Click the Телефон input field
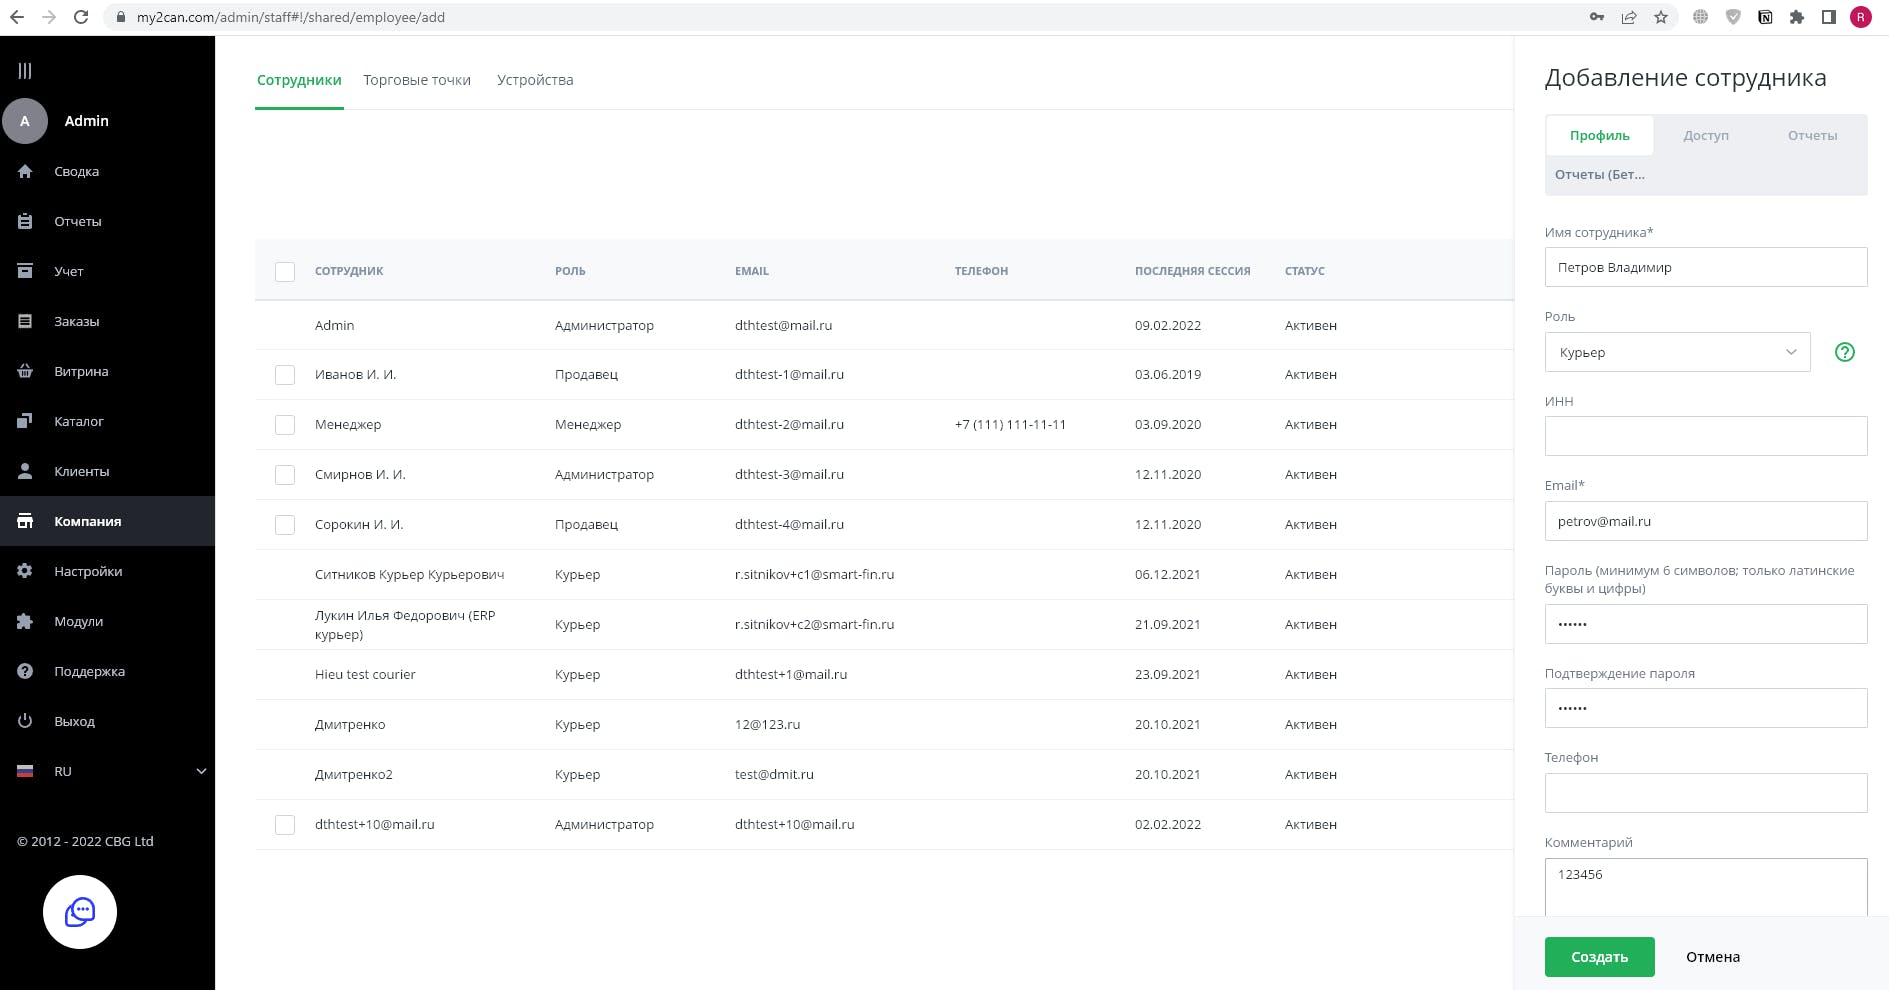The height and width of the screenshot is (990, 1889). point(1706,793)
